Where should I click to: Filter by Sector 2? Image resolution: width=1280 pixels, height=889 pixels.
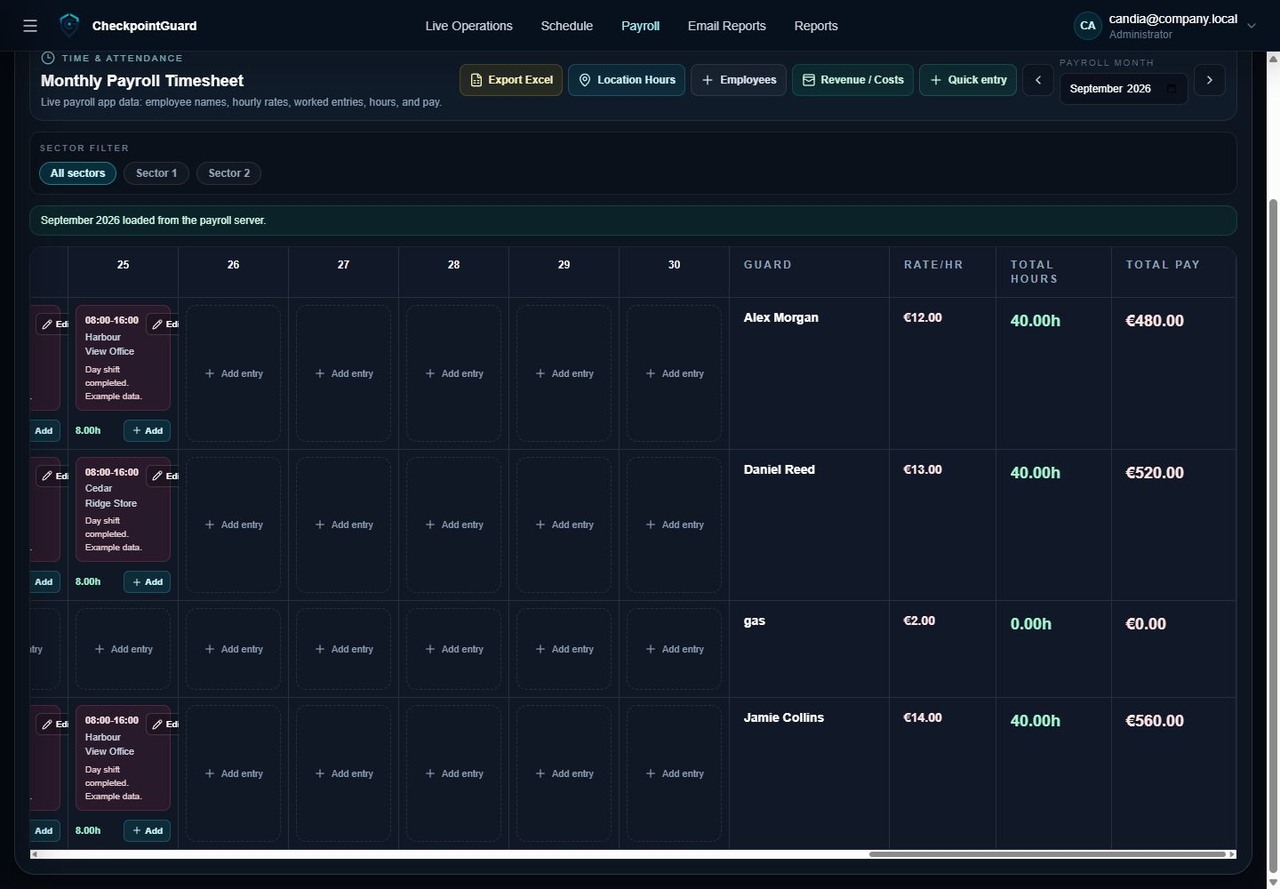(x=229, y=173)
